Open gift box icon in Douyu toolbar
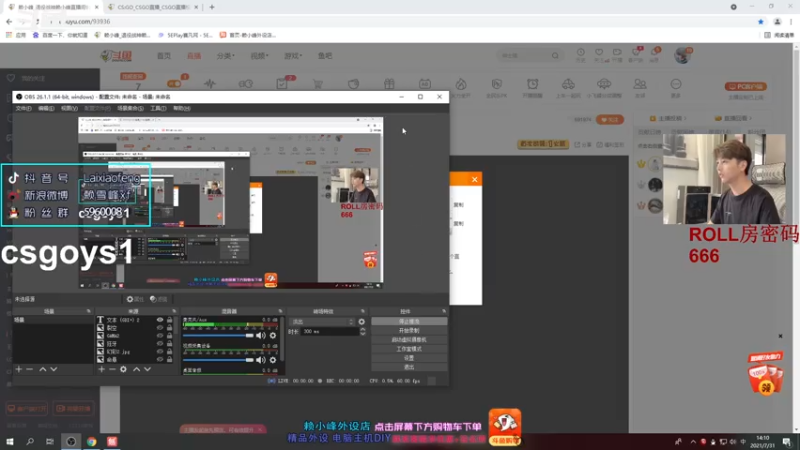The image size is (800, 450). 389,84
